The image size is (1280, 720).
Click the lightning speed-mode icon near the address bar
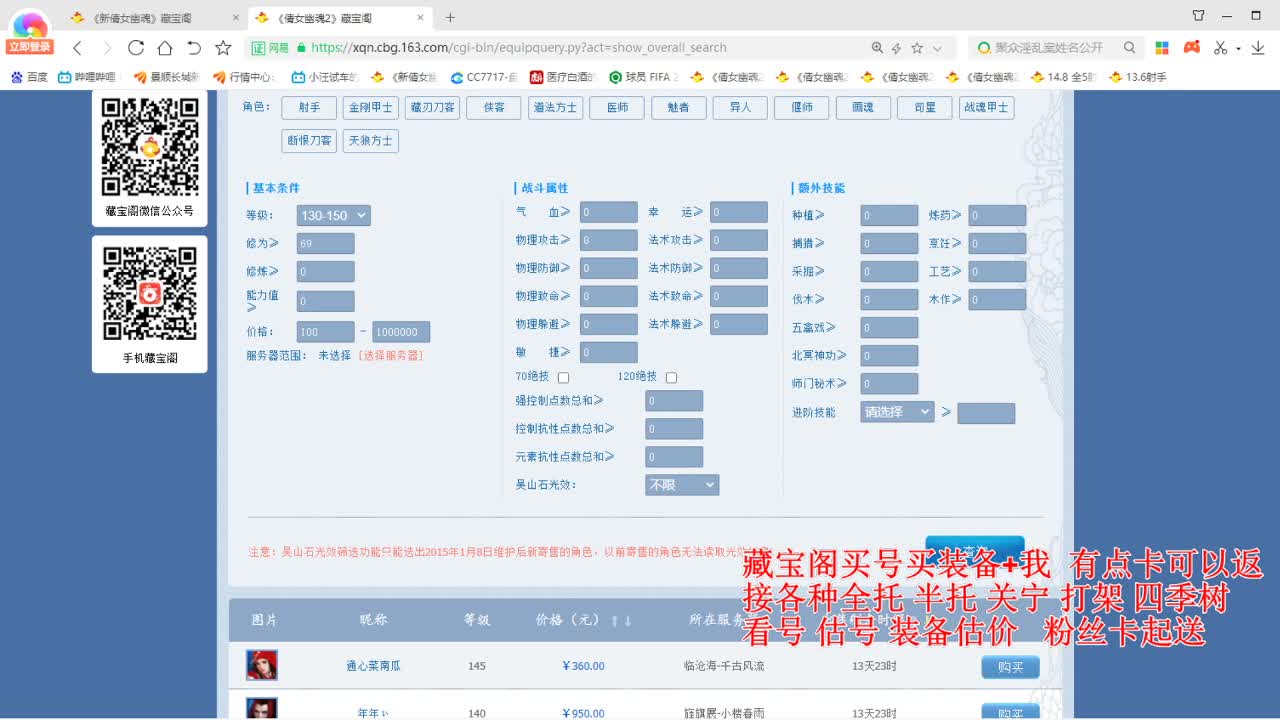tap(897, 47)
